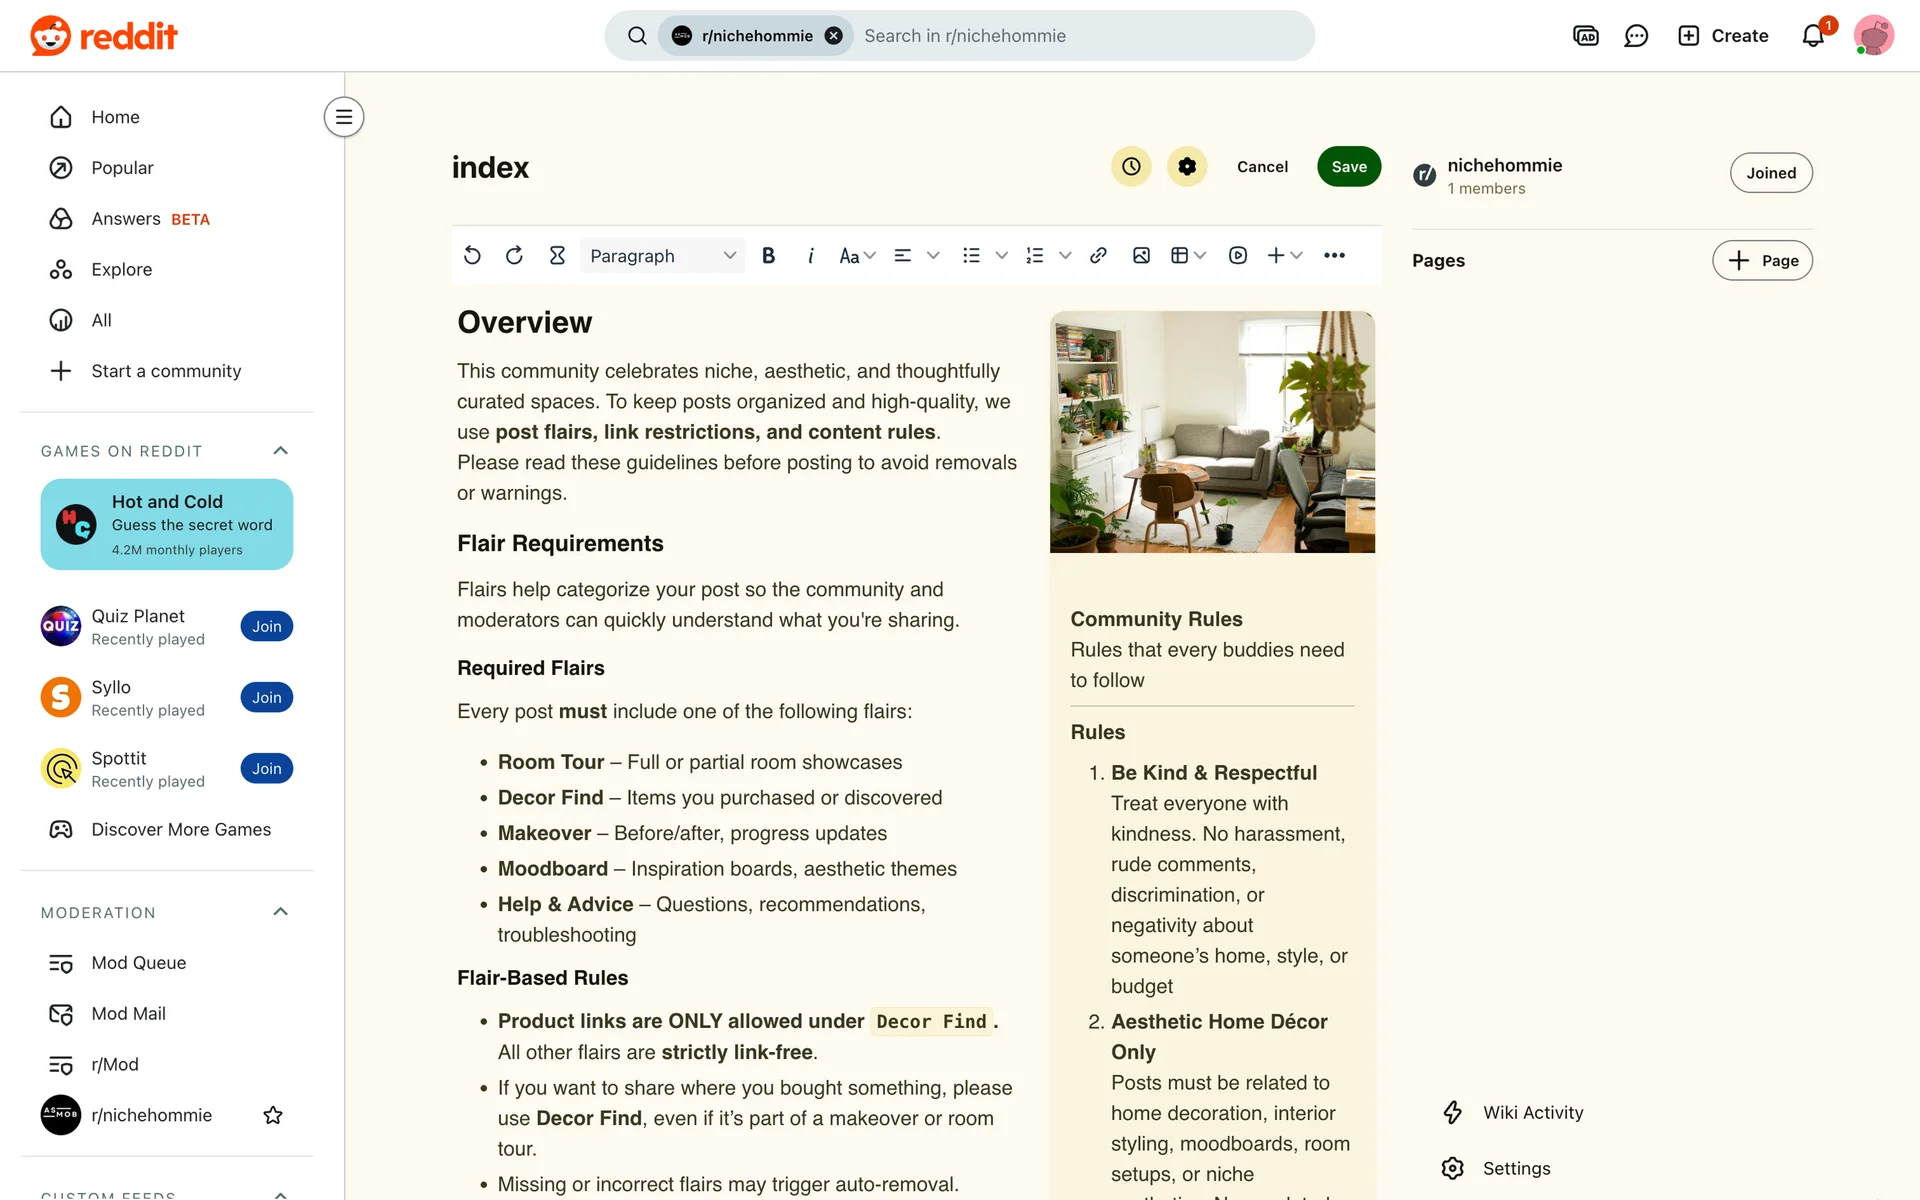Insert a link with the link icon
1920x1200 pixels.
point(1098,255)
